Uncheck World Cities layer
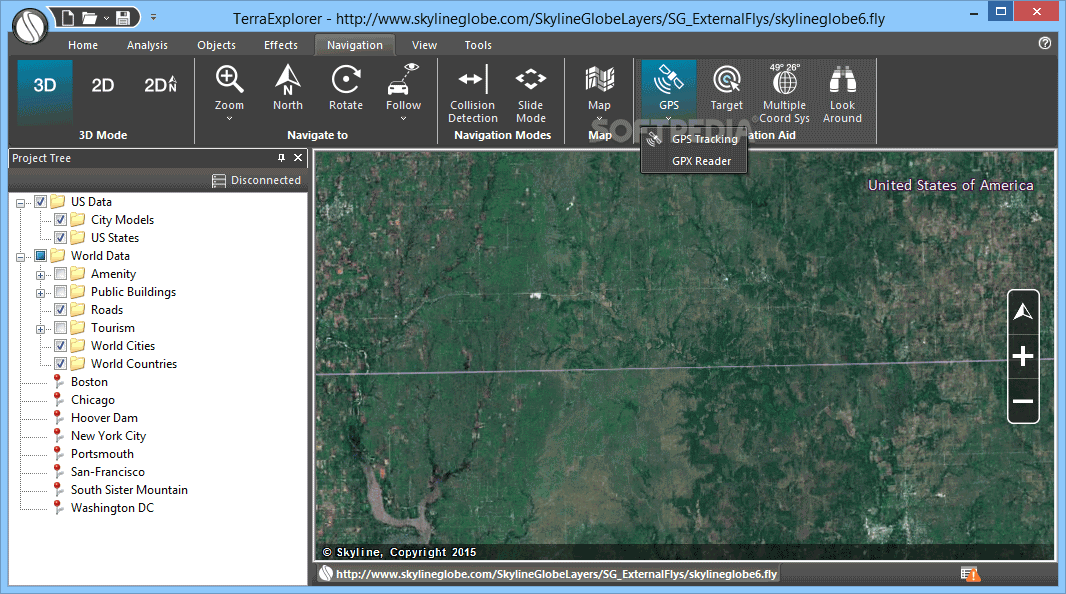 (x=61, y=346)
